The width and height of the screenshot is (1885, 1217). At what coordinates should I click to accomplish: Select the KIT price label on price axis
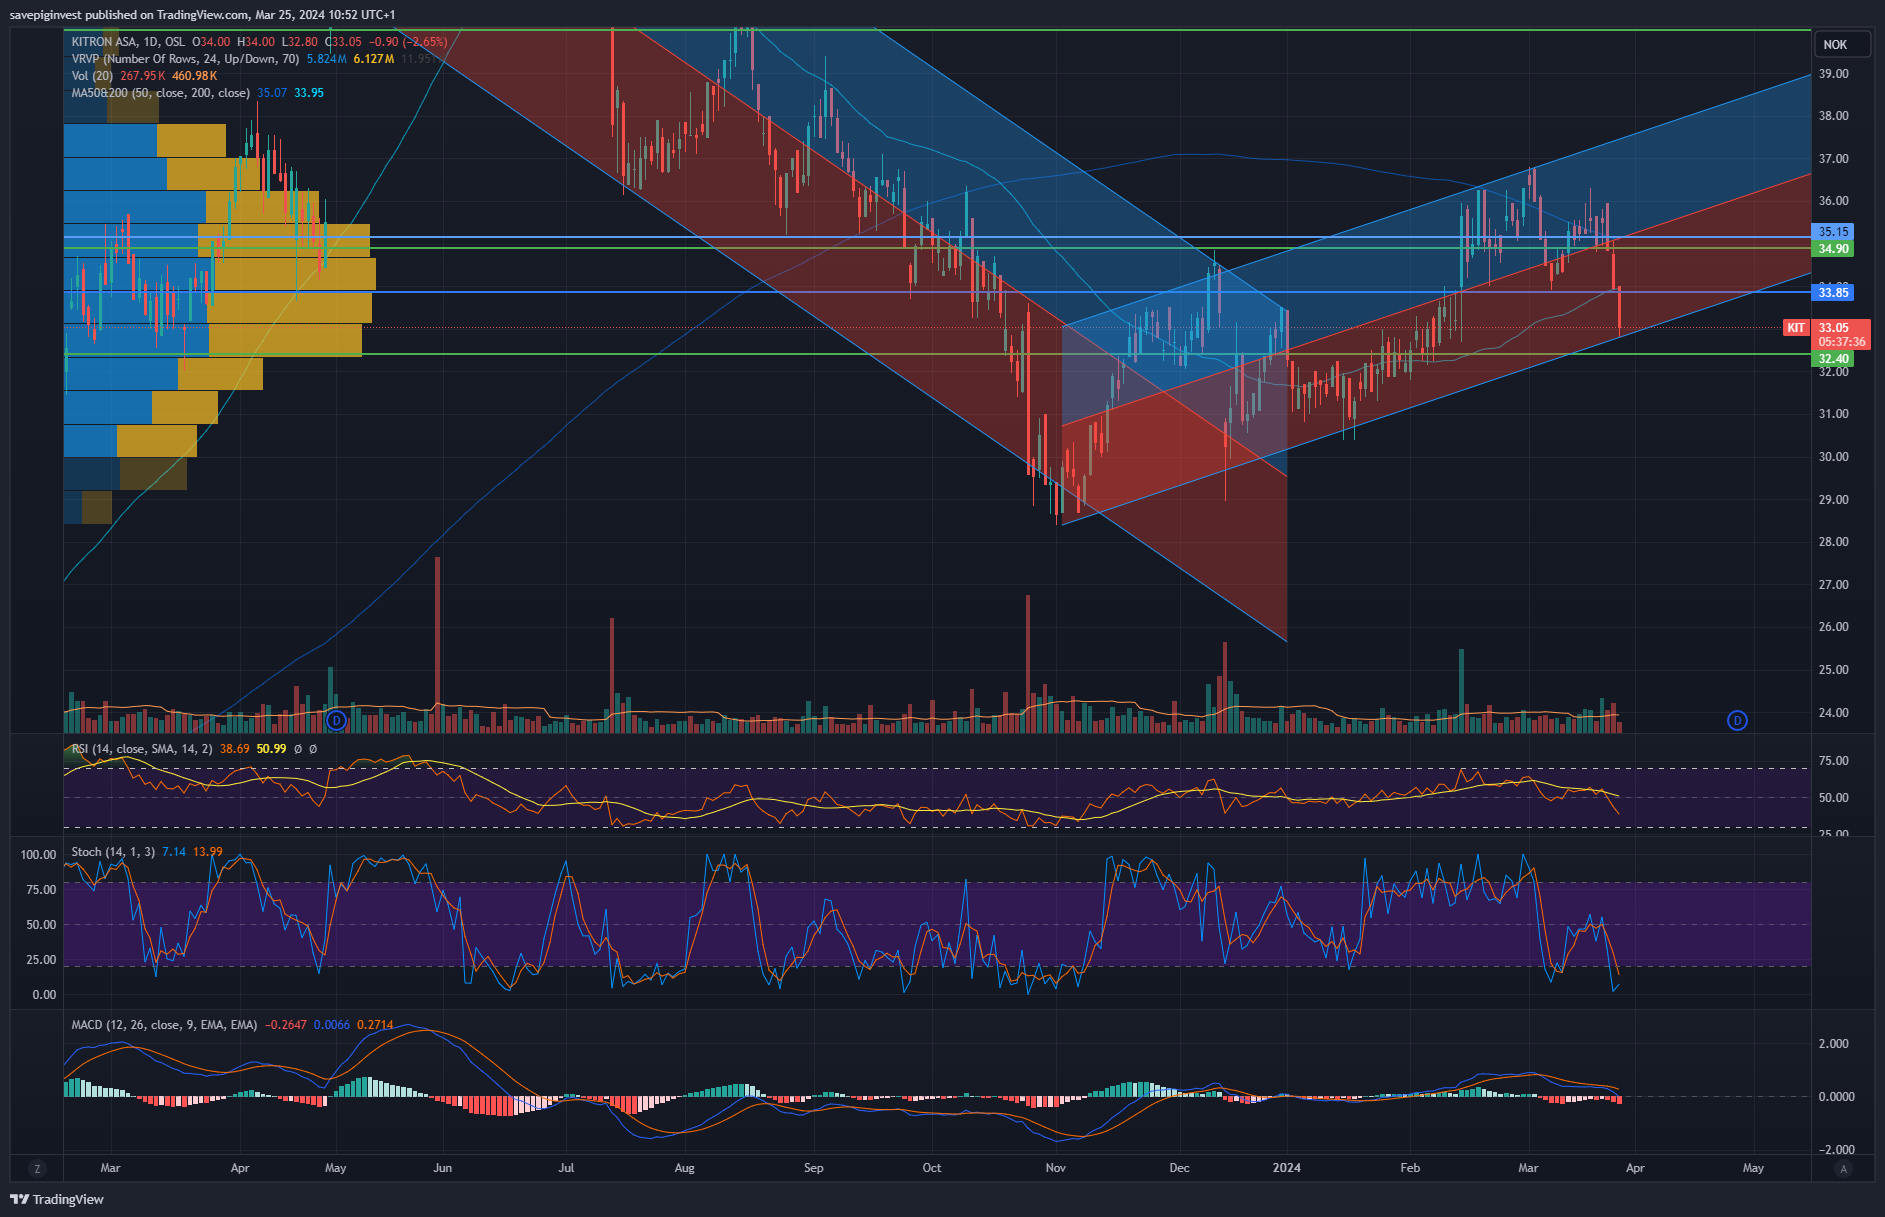point(1796,328)
